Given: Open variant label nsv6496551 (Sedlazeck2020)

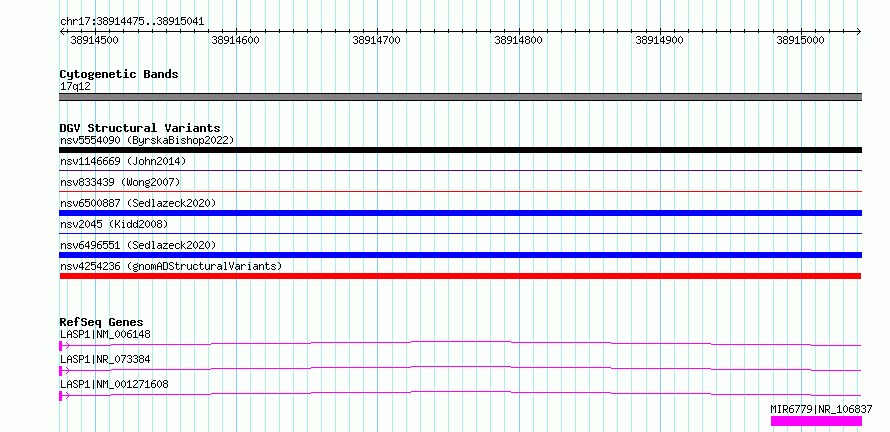Looking at the screenshot, I should click(x=138, y=245).
